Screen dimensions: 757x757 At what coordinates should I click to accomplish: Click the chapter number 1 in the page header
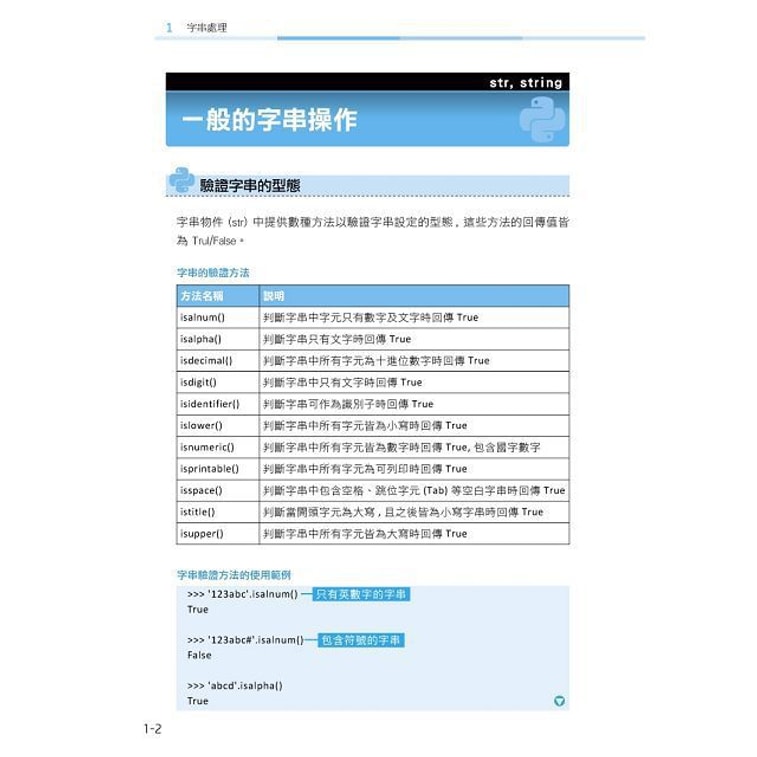pos(169,28)
